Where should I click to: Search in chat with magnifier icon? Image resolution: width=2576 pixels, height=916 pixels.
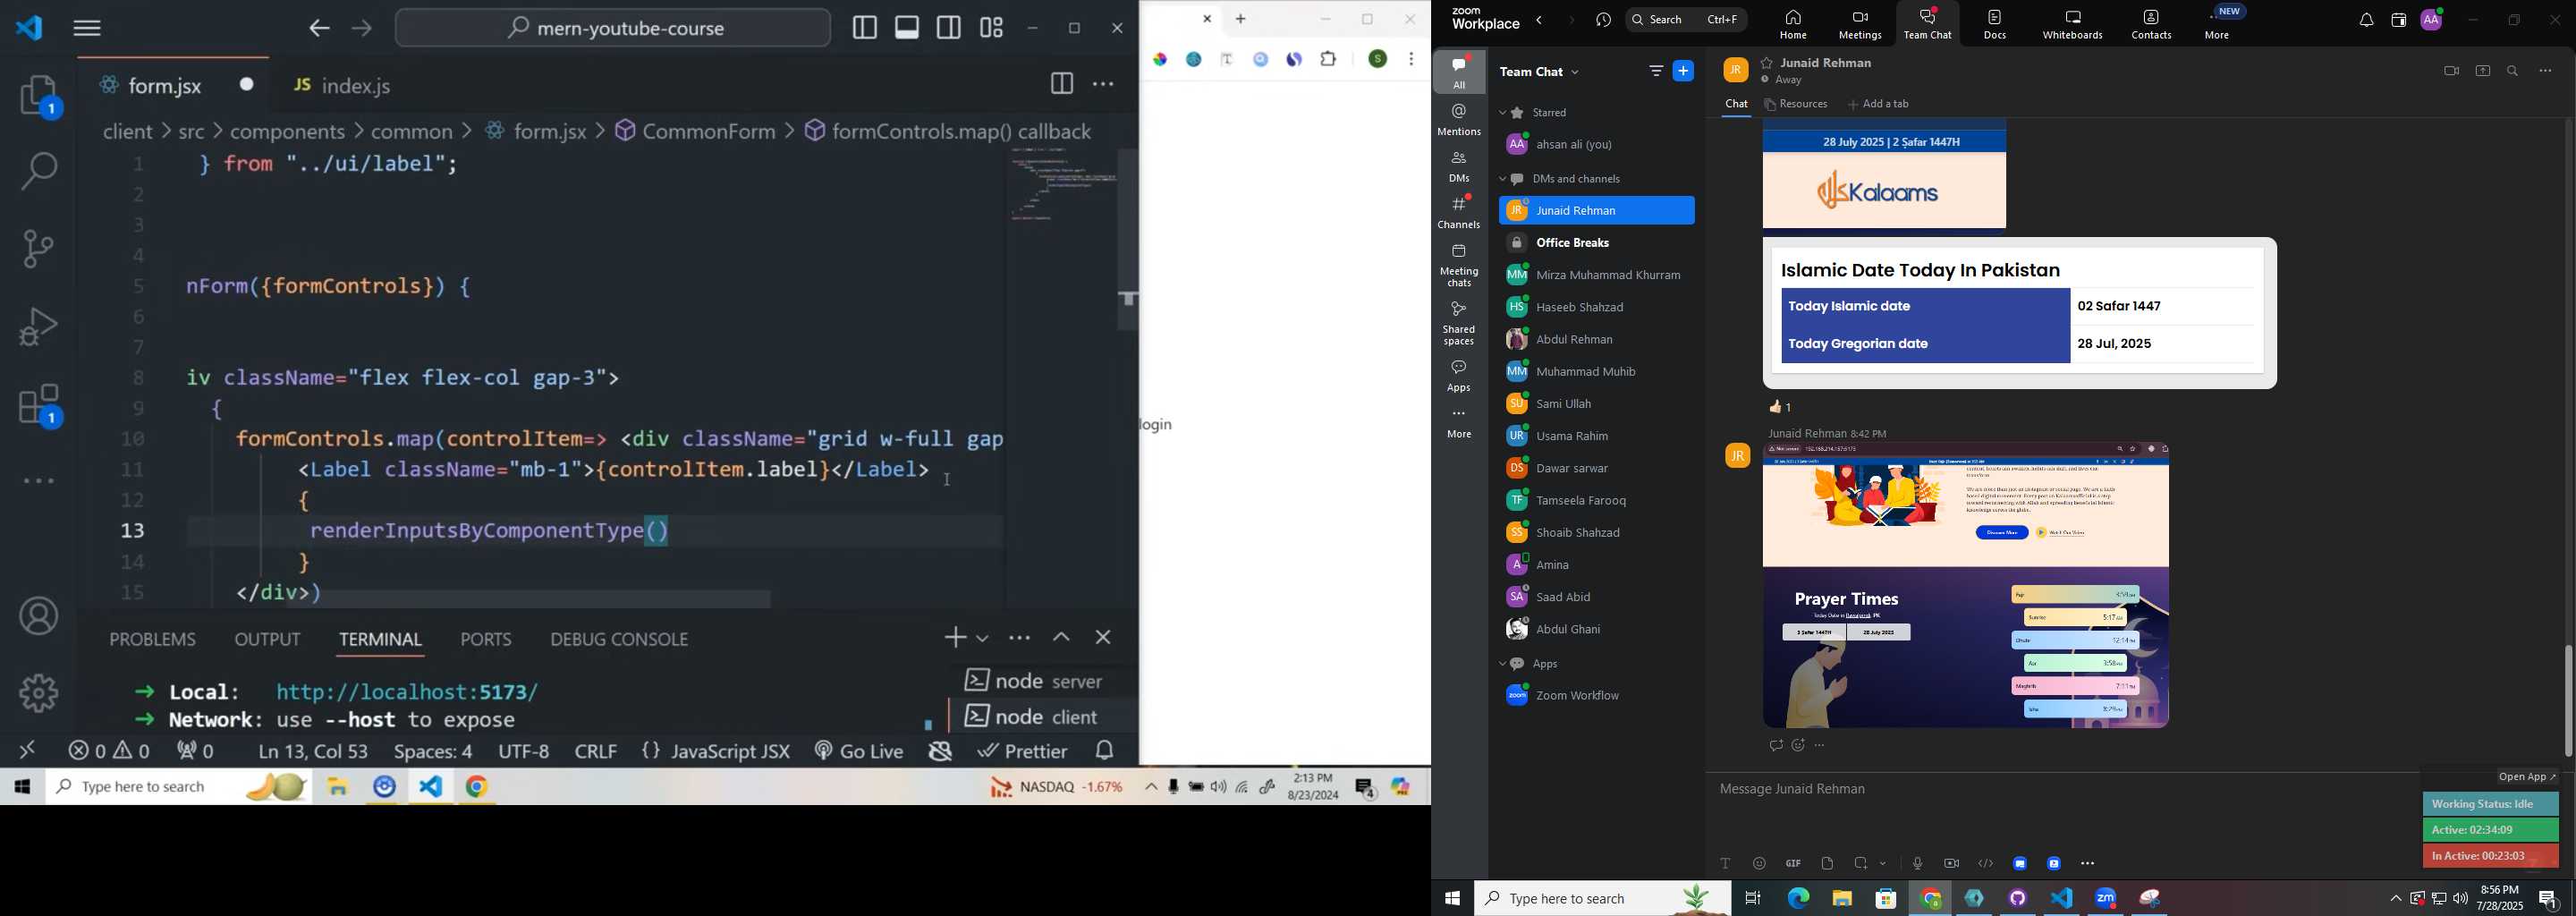(2513, 71)
